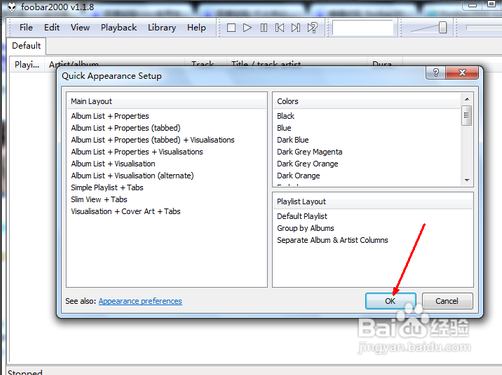
Task: Select 'Album List + Properties + Visualisations'
Action: point(137,152)
